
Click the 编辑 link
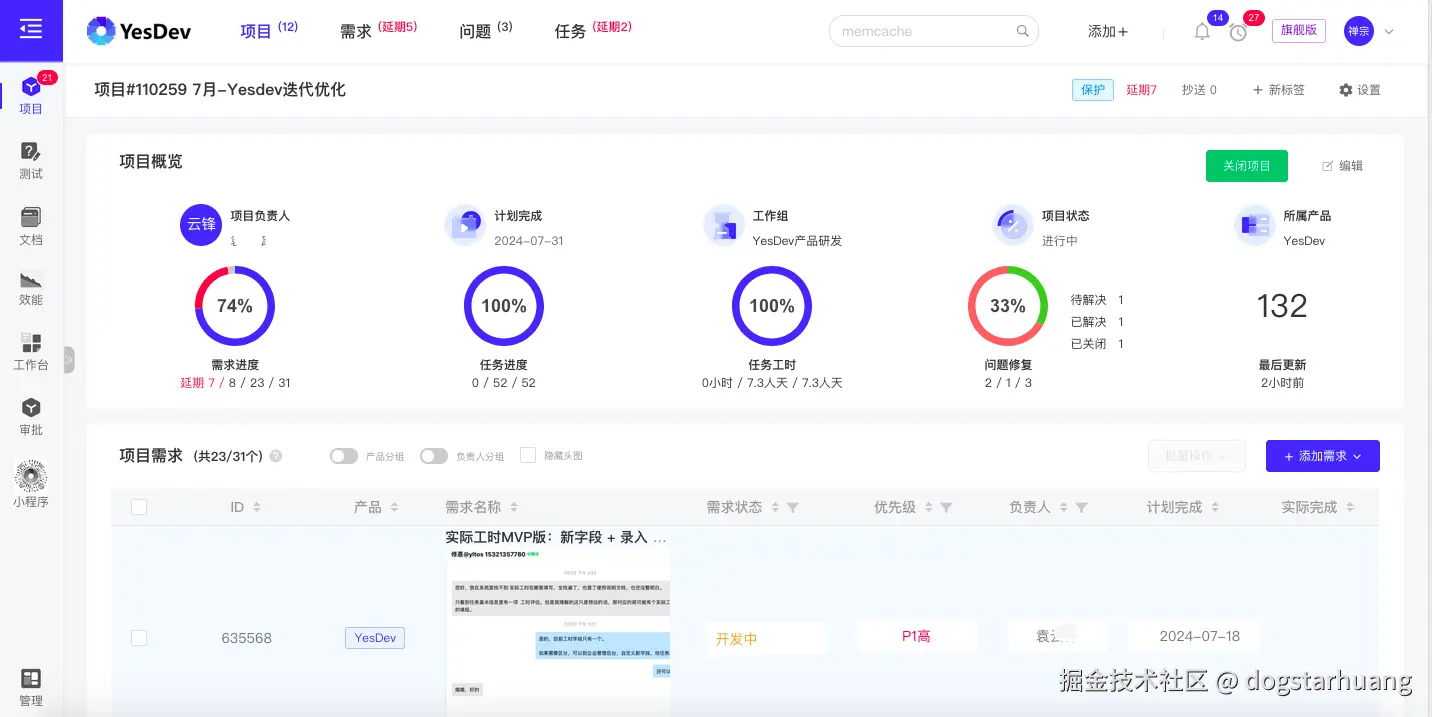tap(1342, 166)
